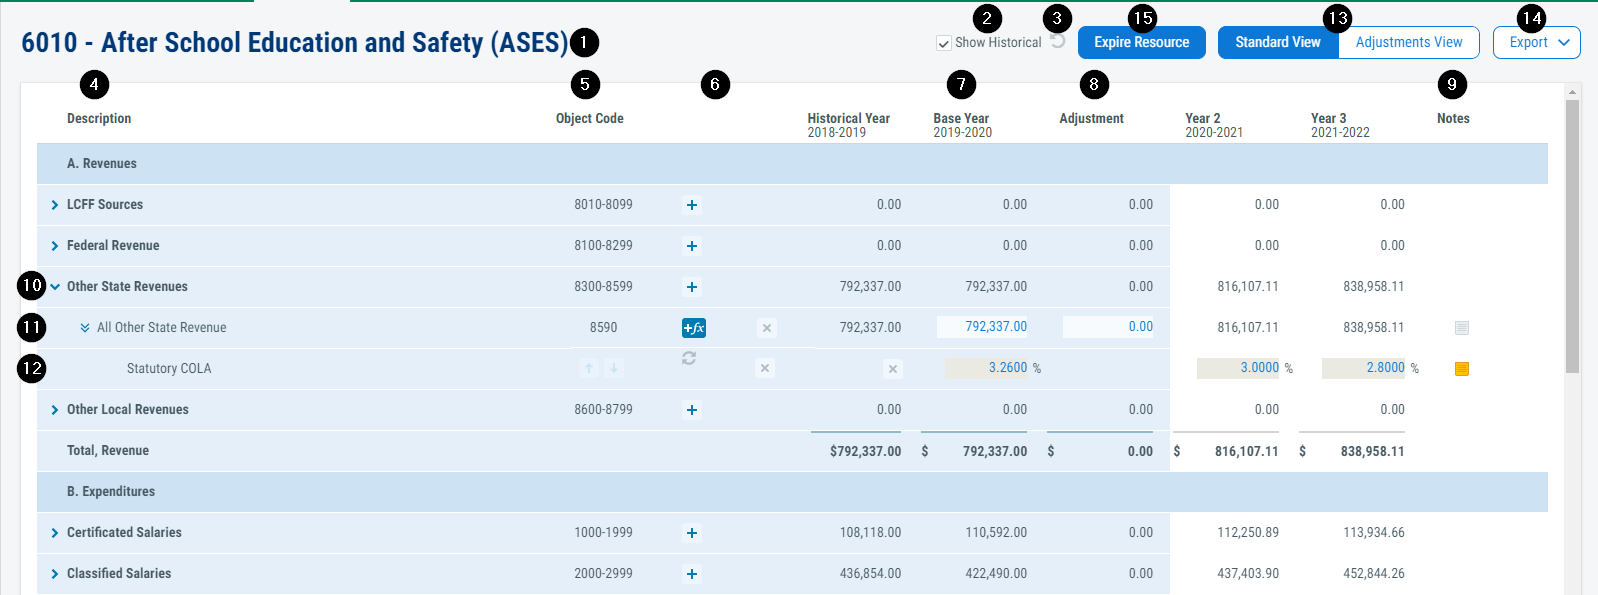This screenshot has width=1598, height=595.
Task: Open the Export dropdown
Action: 1537,42
